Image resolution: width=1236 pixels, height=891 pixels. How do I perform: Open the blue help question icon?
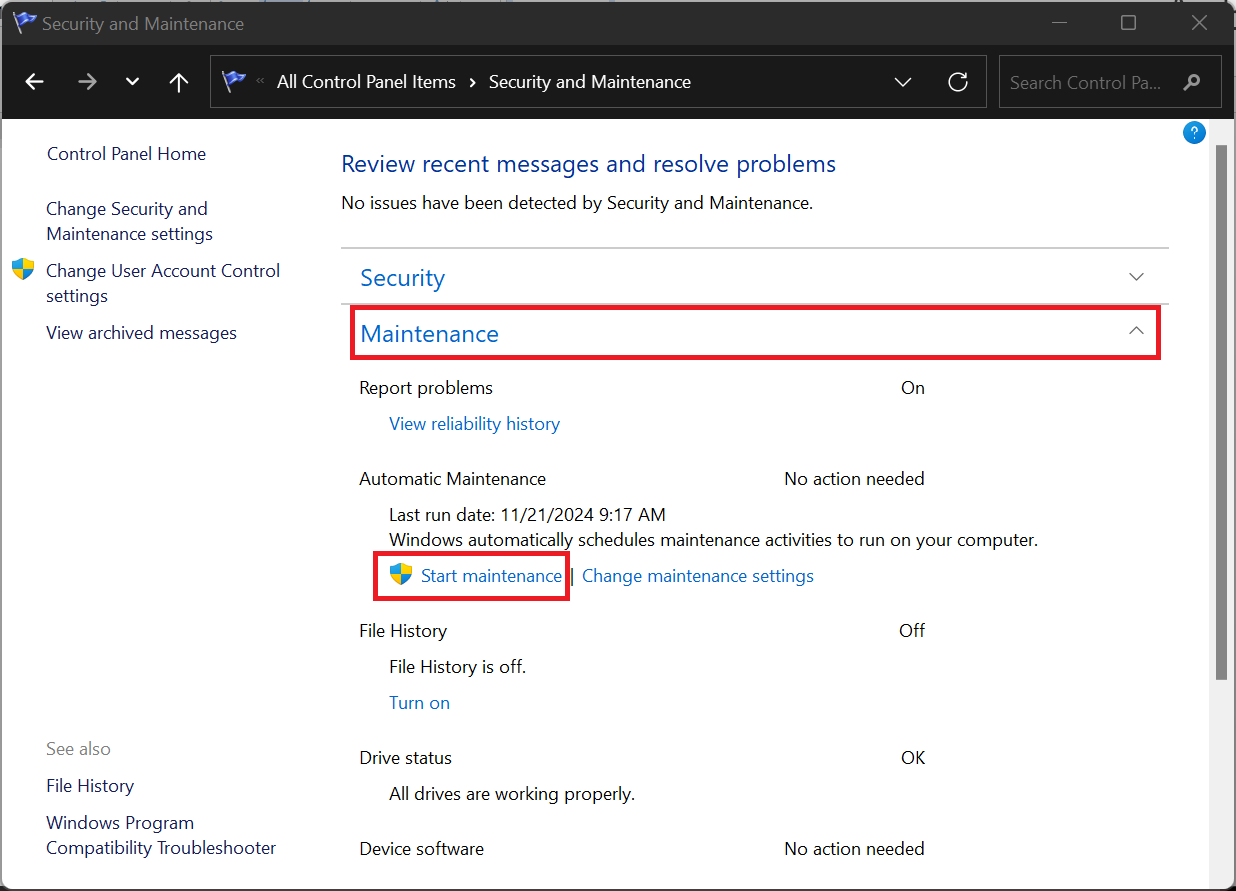point(1194,133)
